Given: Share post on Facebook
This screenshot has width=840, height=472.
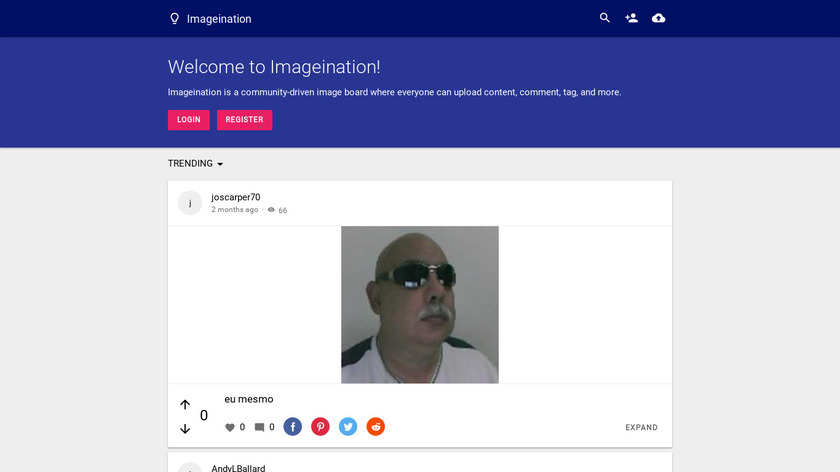Looking at the screenshot, I should click(x=293, y=427).
